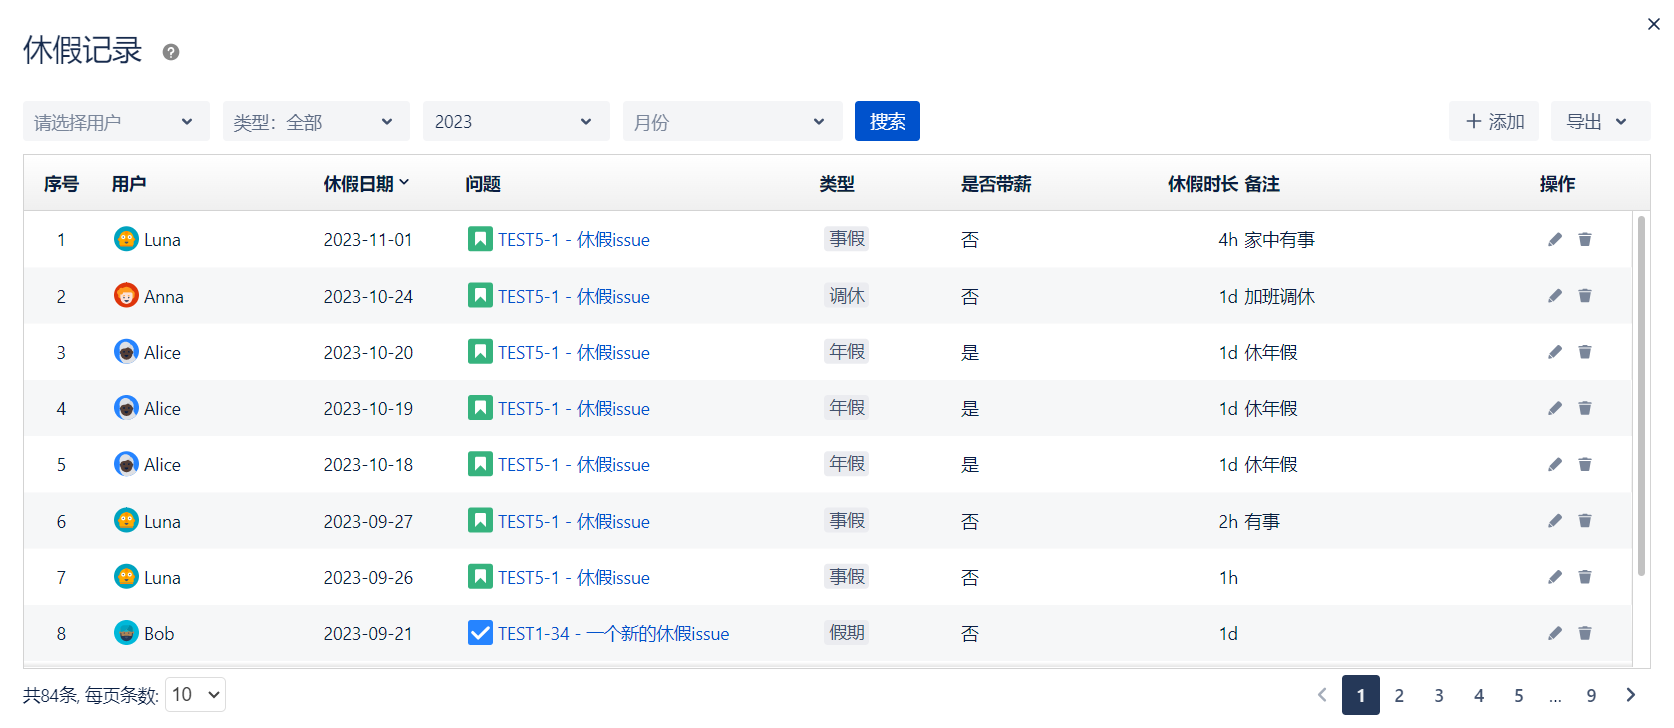Click pencil edit icon for row 3
The height and width of the screenshot is (728, 1674).
[x=1554, y=352]
